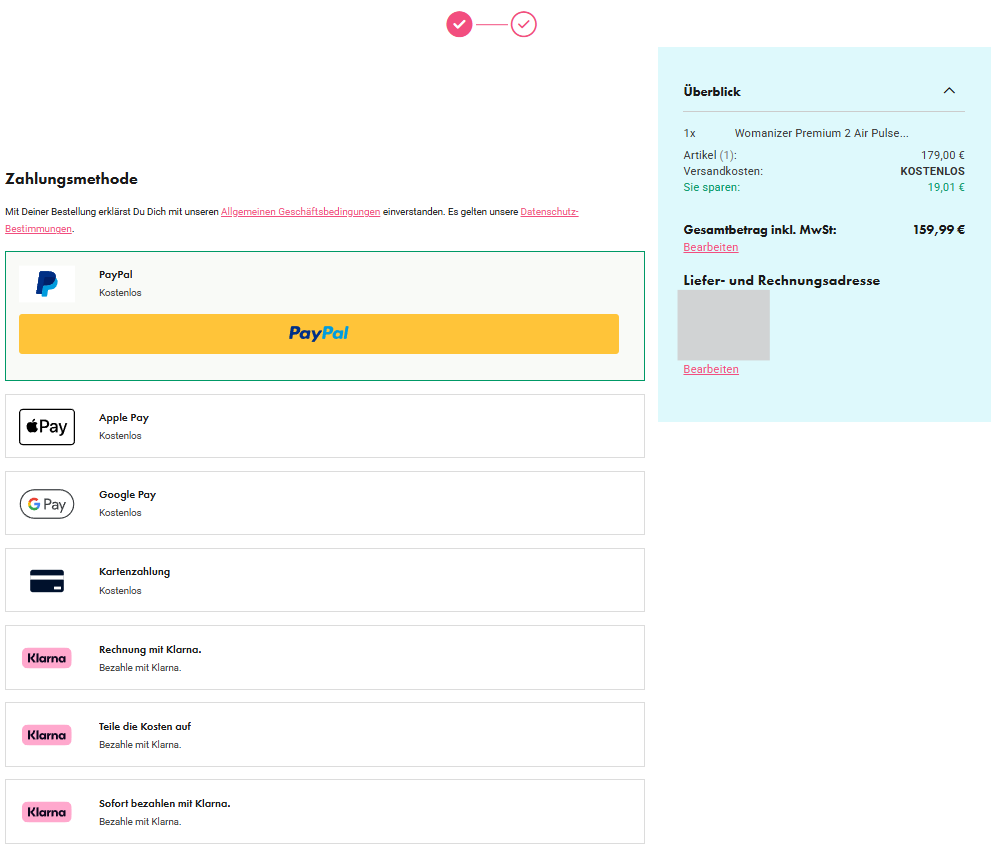Select the Google Pay payment option
Screen dimensions: 997x850
click(325, 503)
